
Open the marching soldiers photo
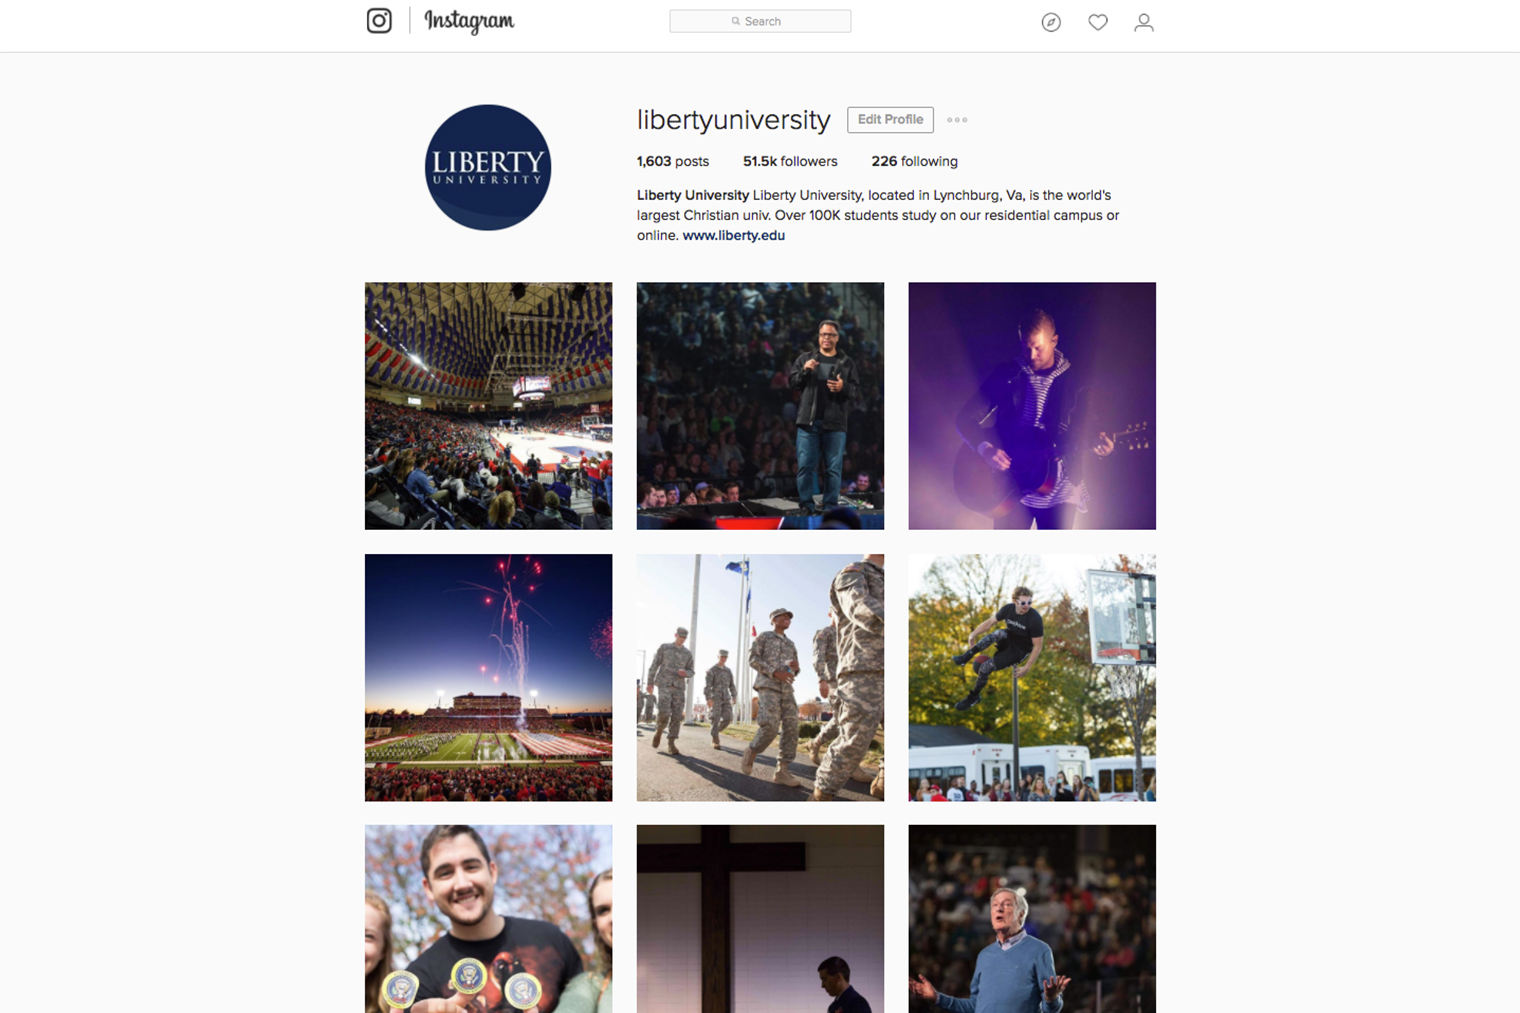760,677
